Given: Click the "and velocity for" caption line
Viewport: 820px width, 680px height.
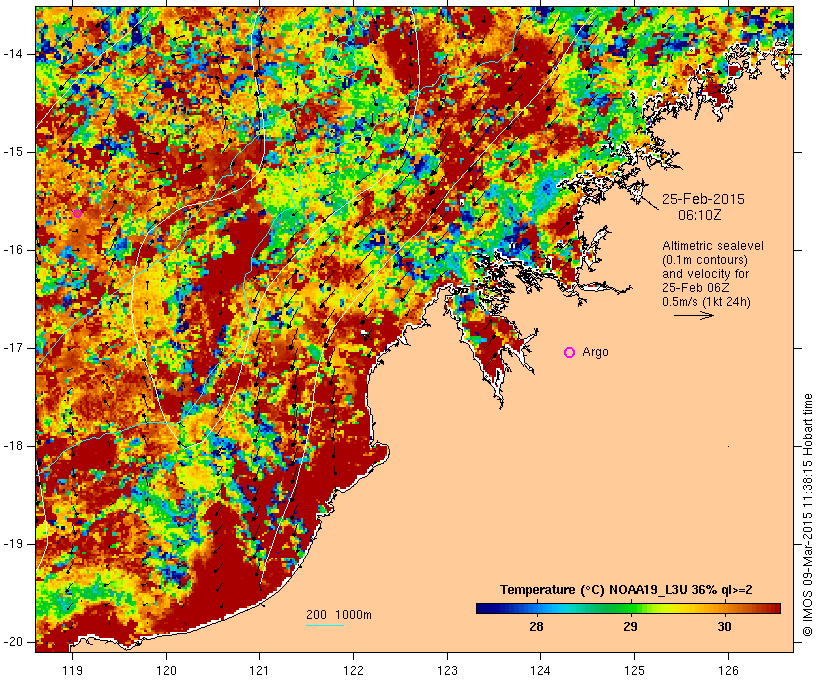Looking at the screenshot, I should point(705,274).
